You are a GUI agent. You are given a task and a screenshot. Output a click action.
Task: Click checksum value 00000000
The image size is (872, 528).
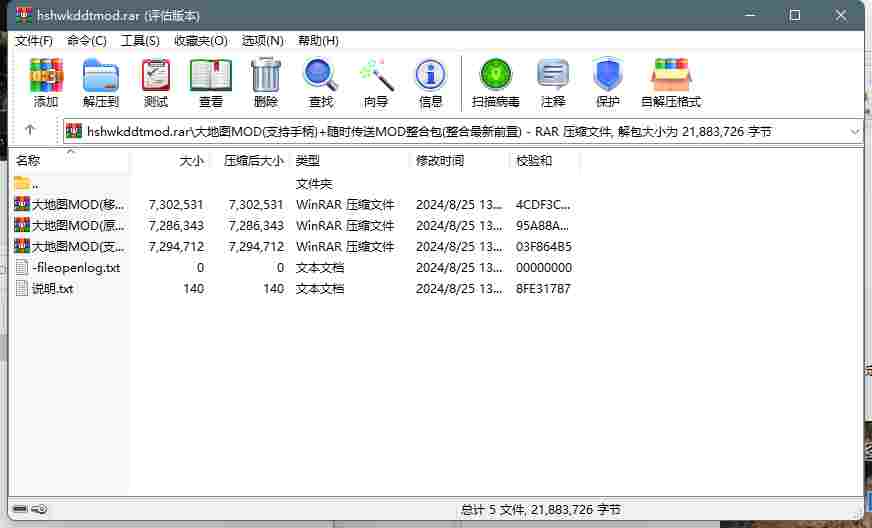click(x=543, y=268)
